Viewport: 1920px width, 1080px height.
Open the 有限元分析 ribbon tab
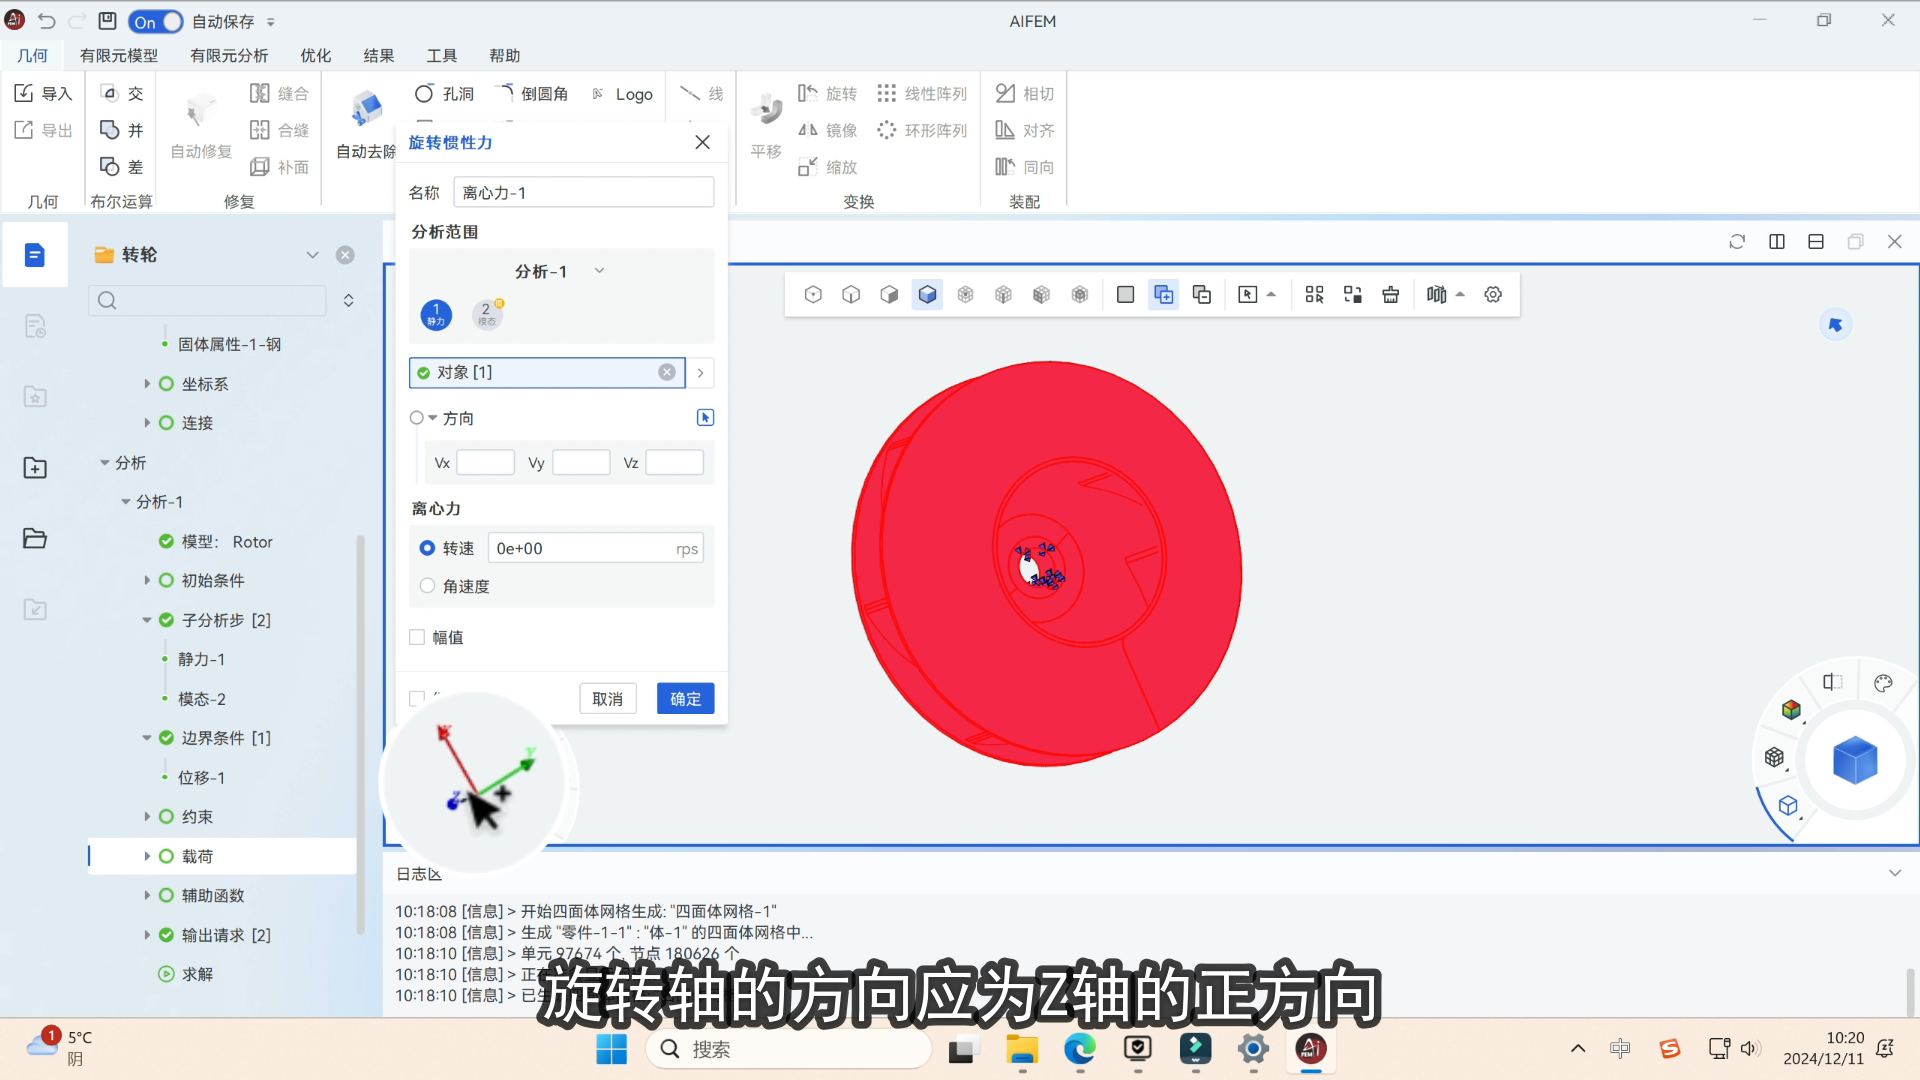tap(229, 56)
